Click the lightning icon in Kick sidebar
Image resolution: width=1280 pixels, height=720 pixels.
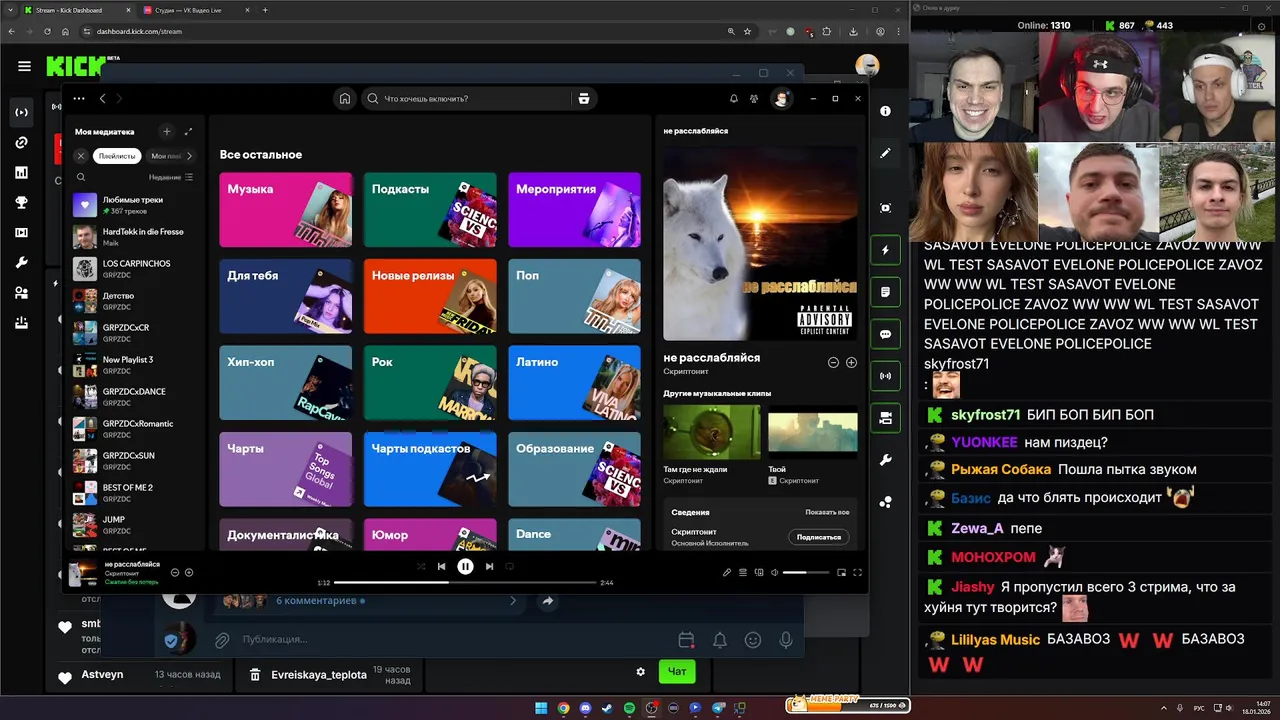[x=885, y=250]
